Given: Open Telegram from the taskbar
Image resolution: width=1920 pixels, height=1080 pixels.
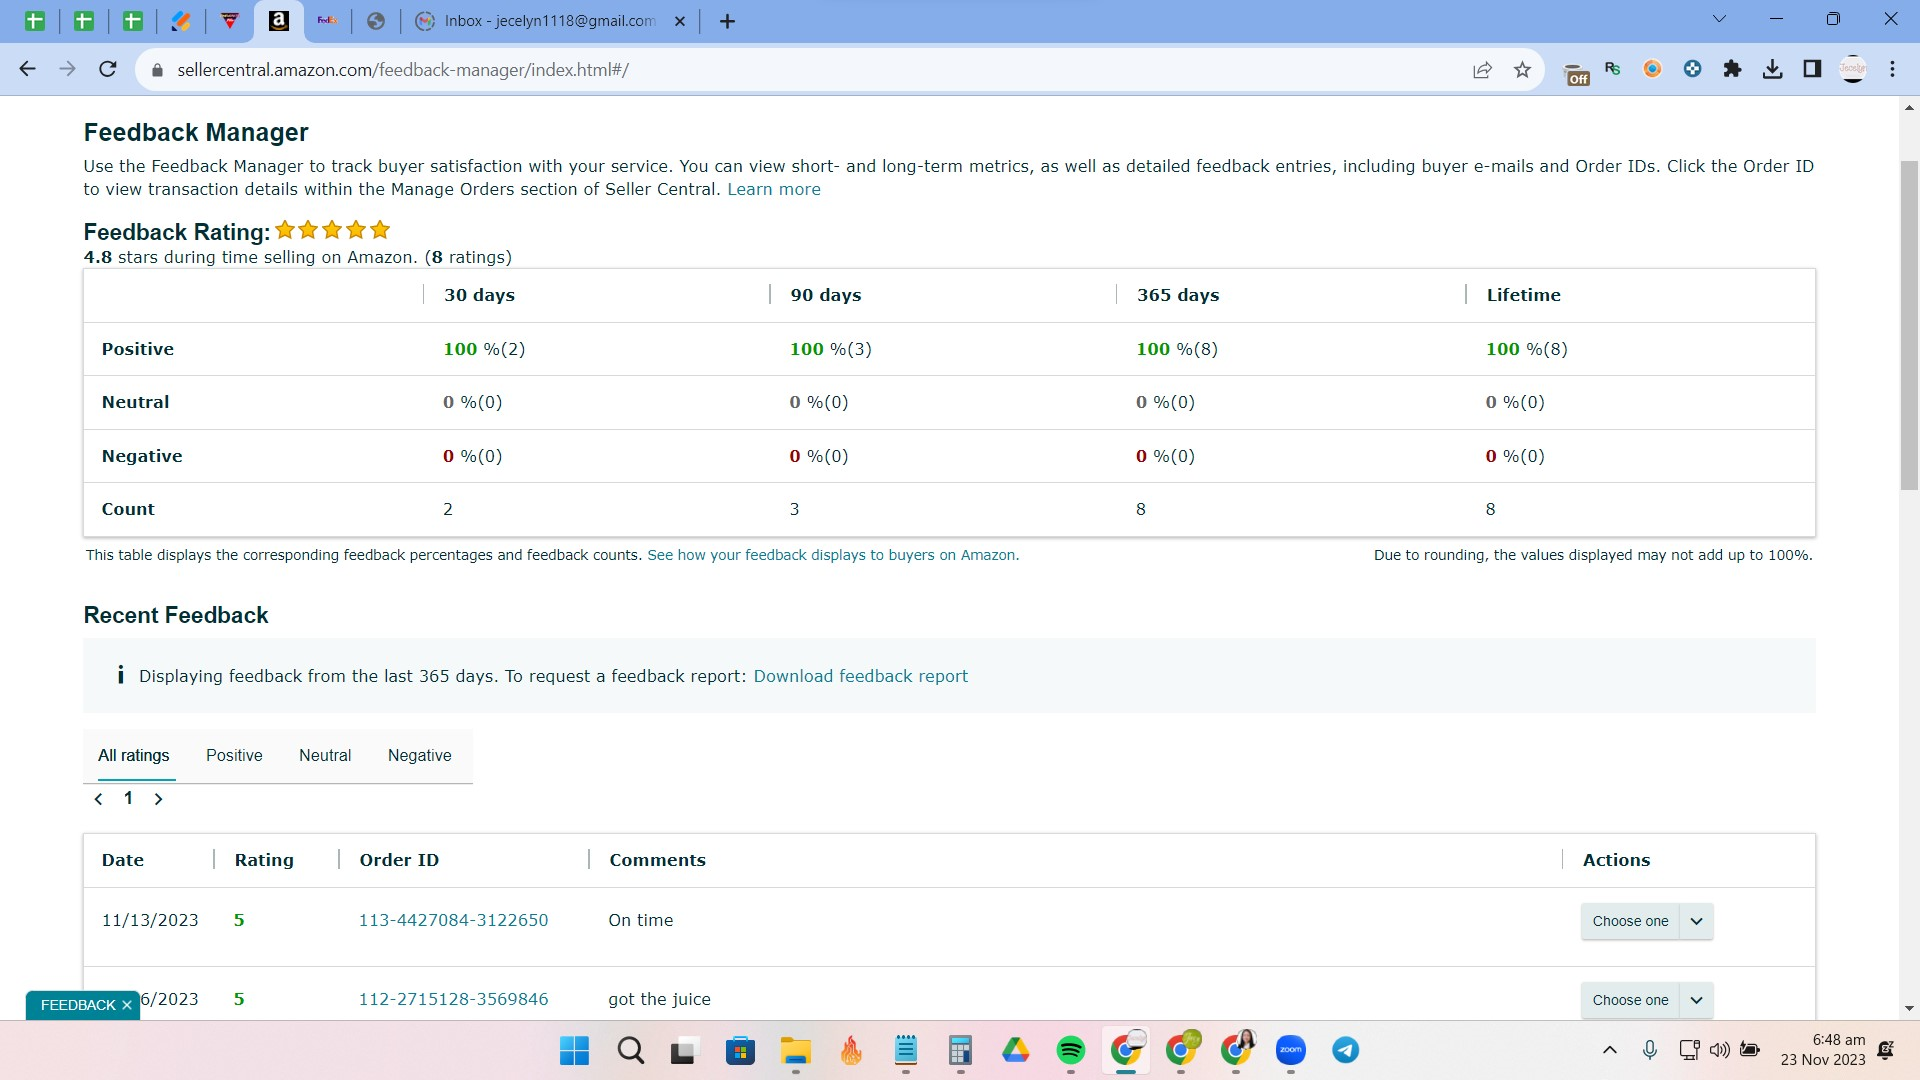Looking at the screenshot, I should click(x=1346, y=1050).
